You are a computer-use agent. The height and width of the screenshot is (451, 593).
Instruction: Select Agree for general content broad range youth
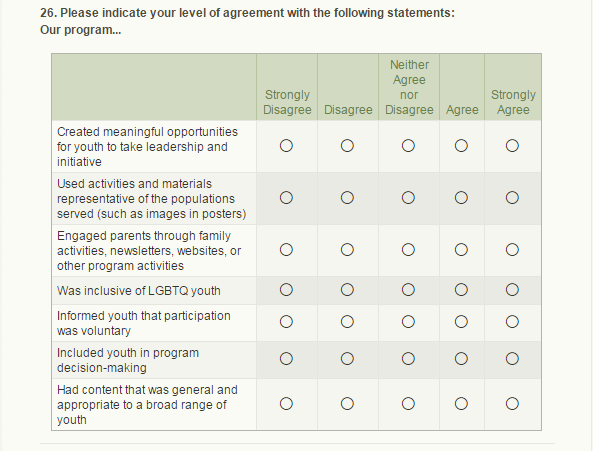click(461, 404)
